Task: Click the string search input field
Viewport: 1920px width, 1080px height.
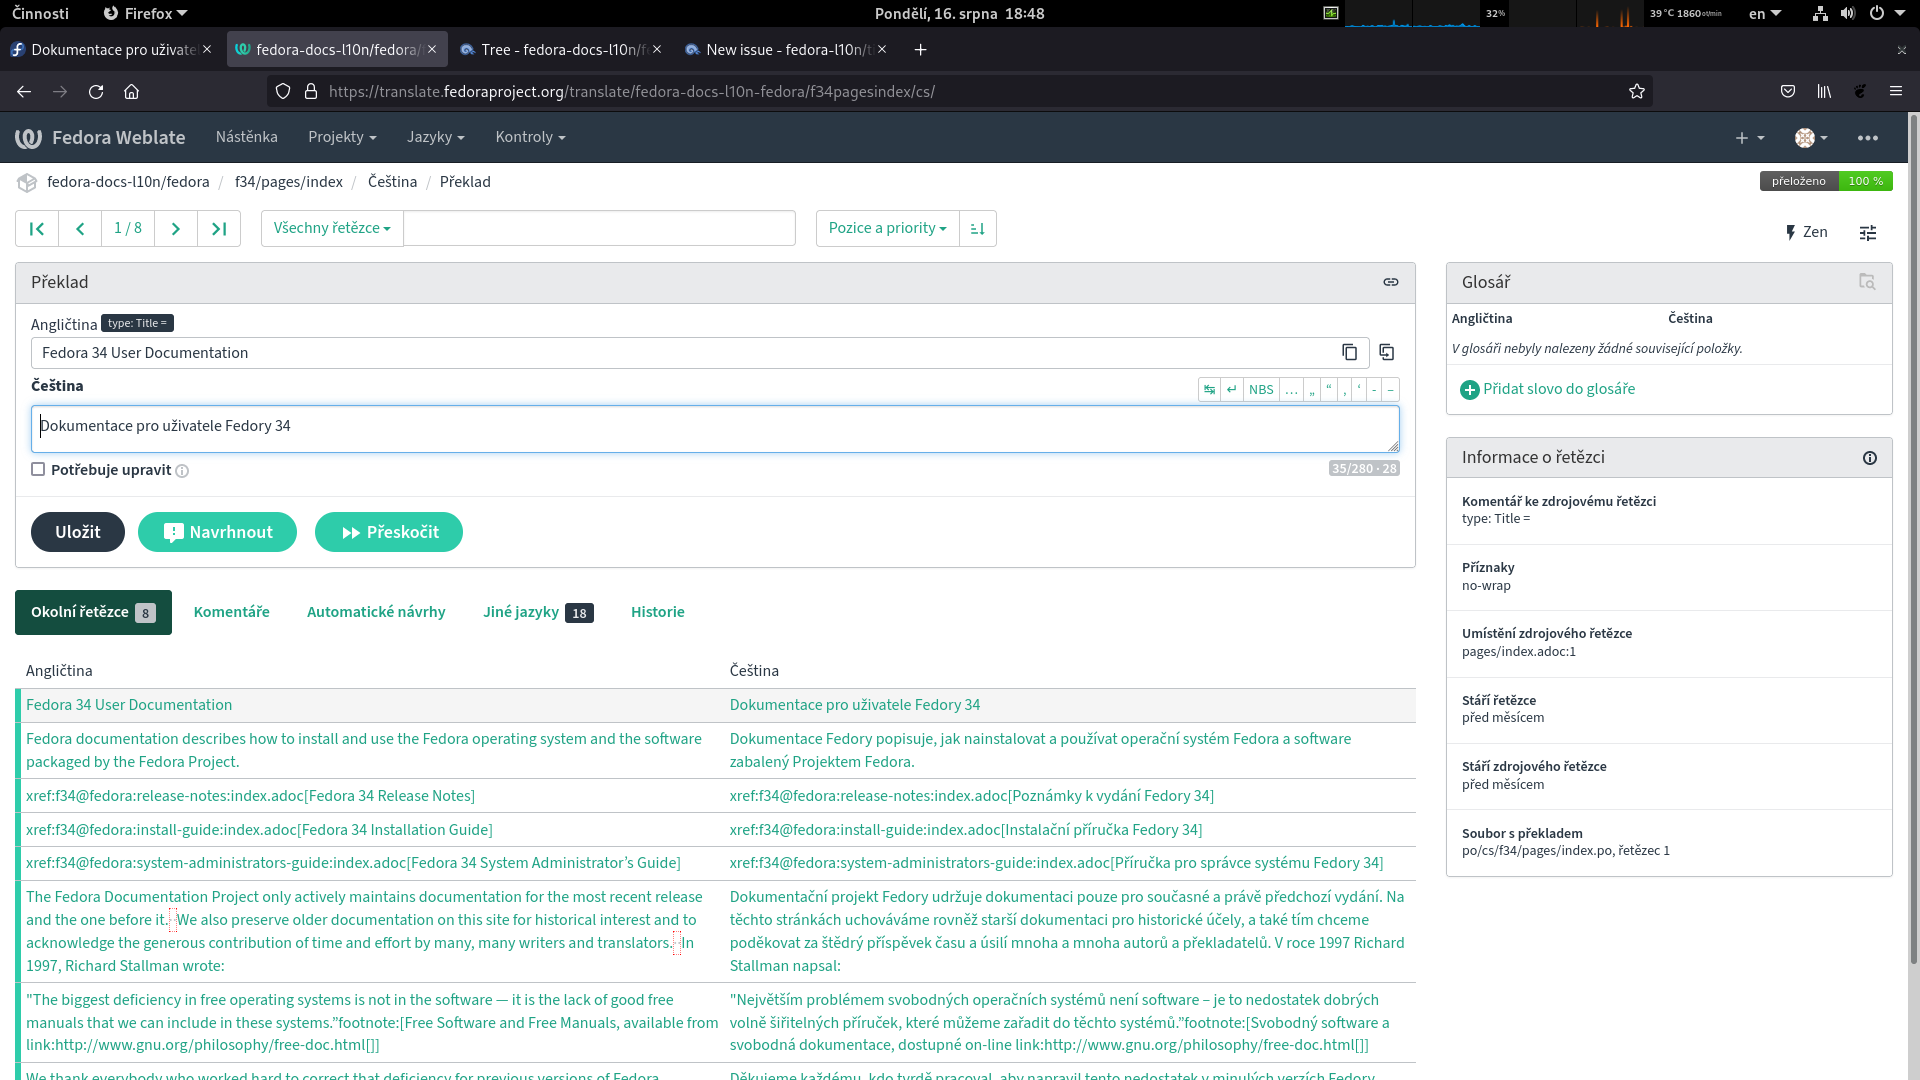Action: 599,229
